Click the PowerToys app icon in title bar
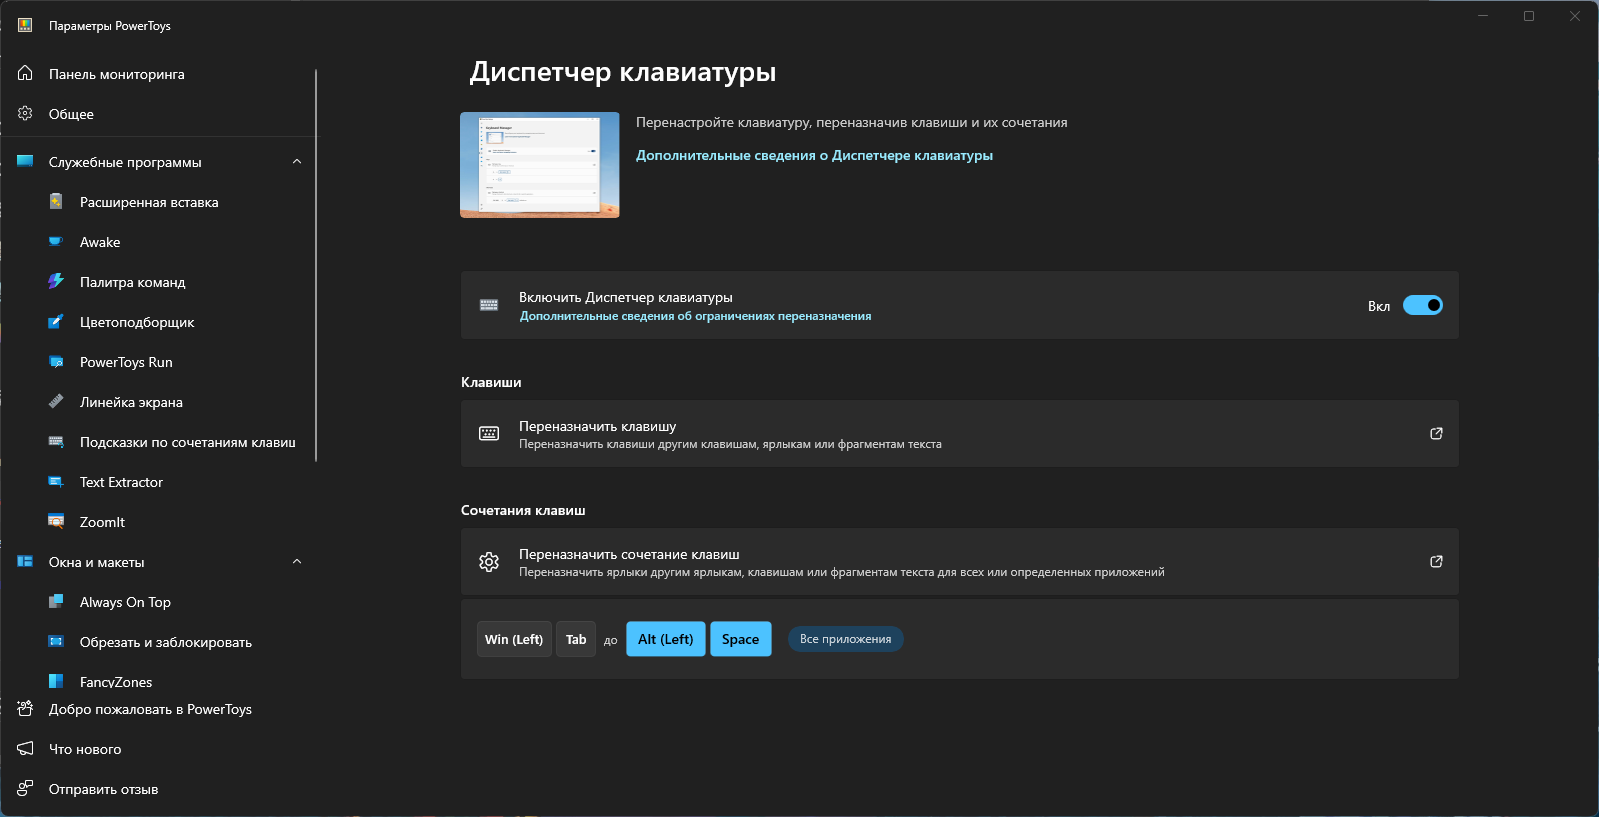The image size is (1599, 817). coord(25,25)
